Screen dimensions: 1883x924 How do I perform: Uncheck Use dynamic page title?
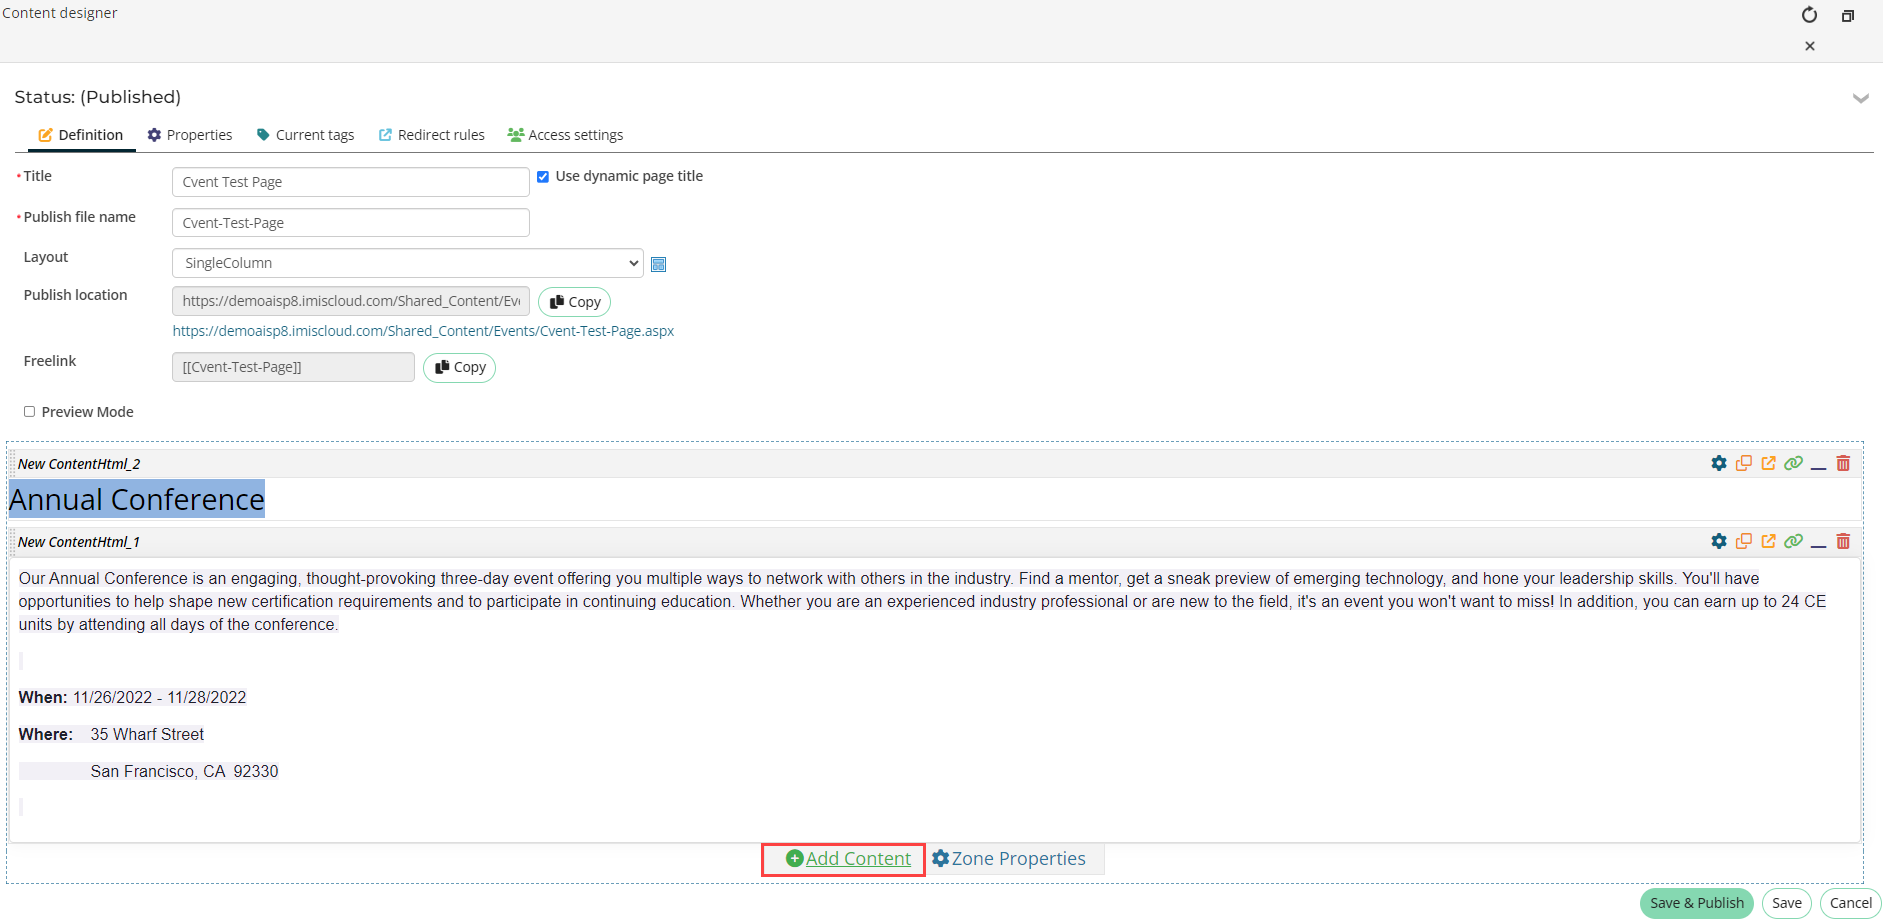tap(543, 177)
